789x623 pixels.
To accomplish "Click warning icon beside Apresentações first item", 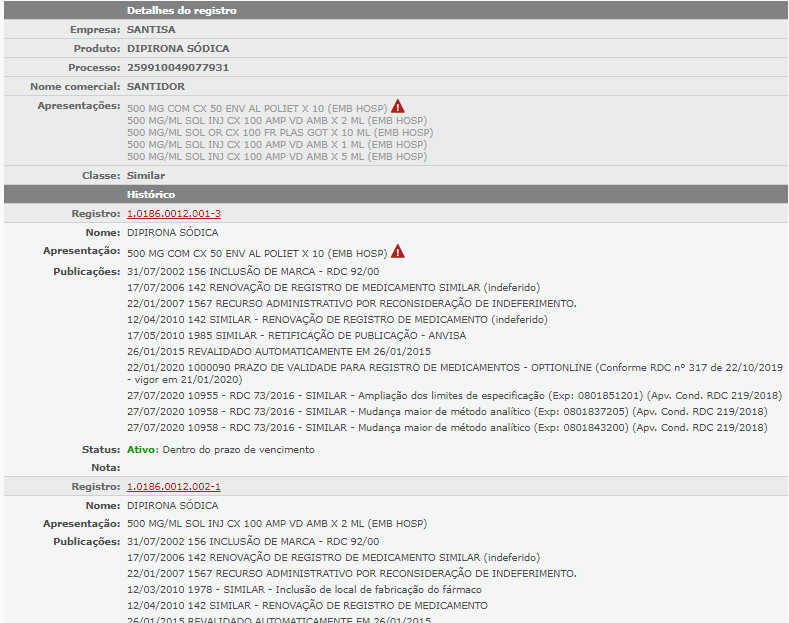I will point(398,106).
